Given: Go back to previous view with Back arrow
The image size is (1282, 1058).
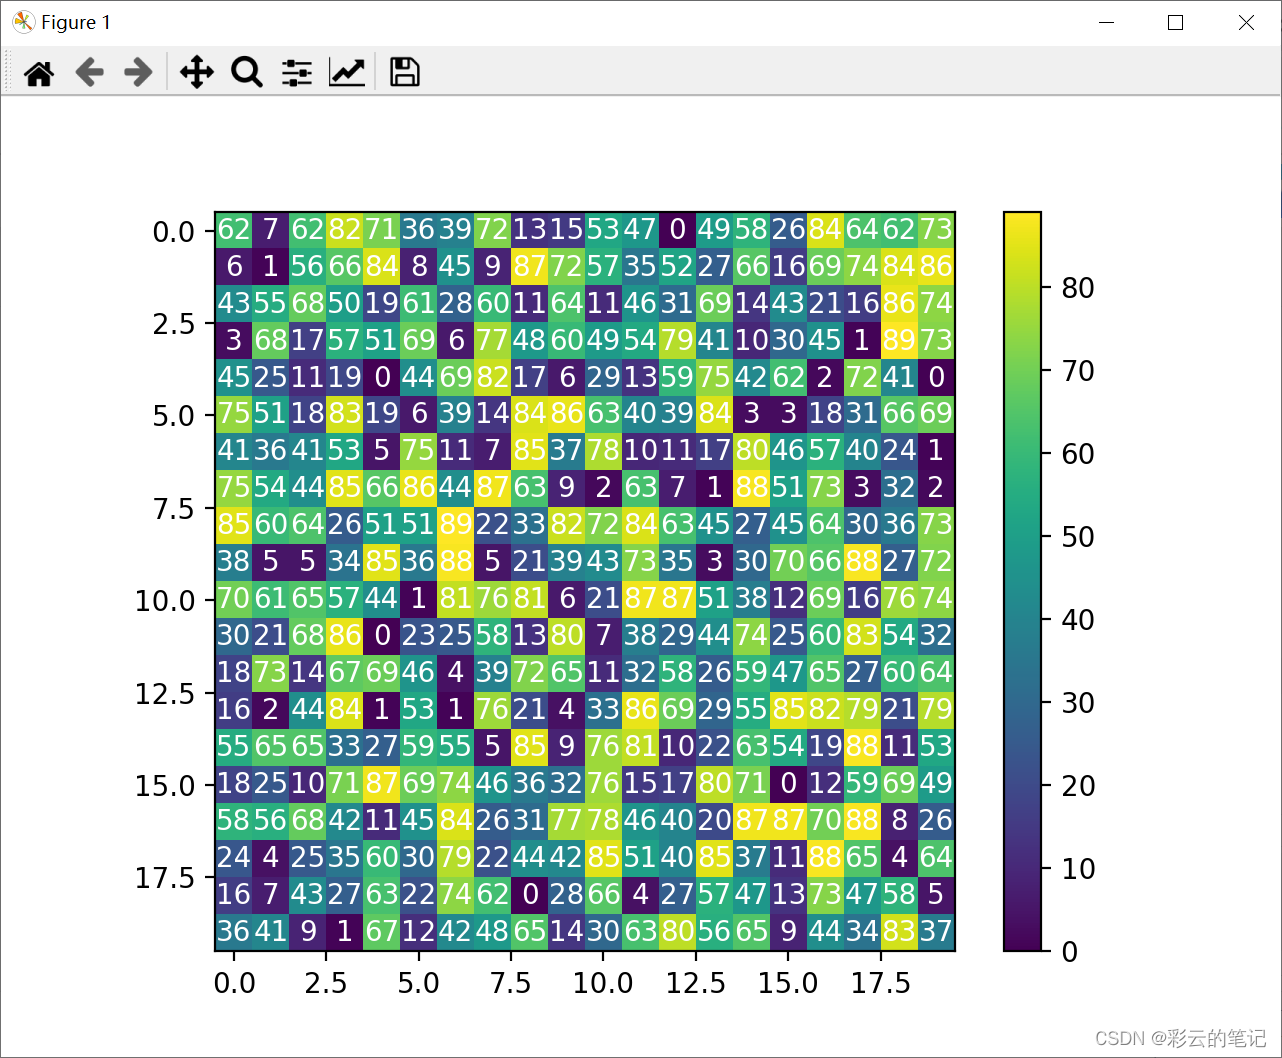Looking at the screenshot, I should pyautogui.click(x=89, y=72).
